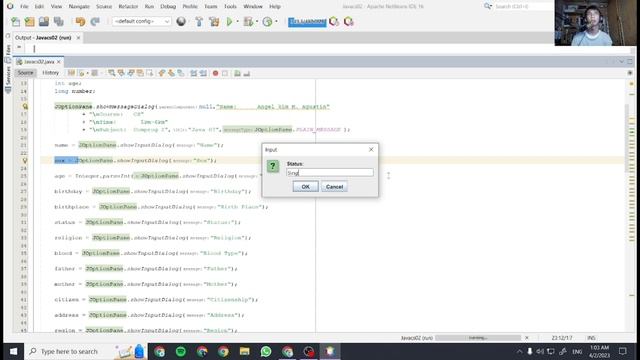Open the notification center icon
This screenshot has height=360, width=640.
click(622, 351)
